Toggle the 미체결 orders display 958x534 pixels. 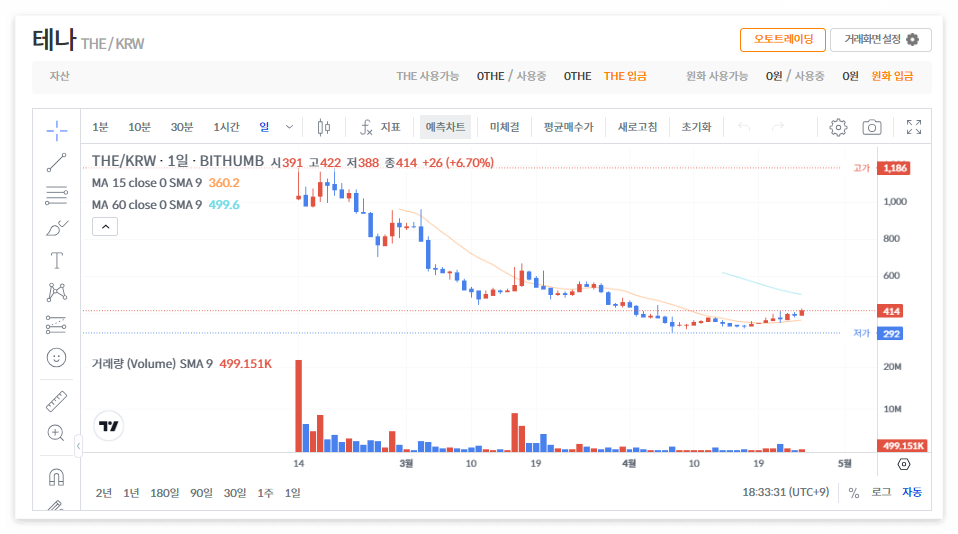pyautogui.click(x=505, y=127)
